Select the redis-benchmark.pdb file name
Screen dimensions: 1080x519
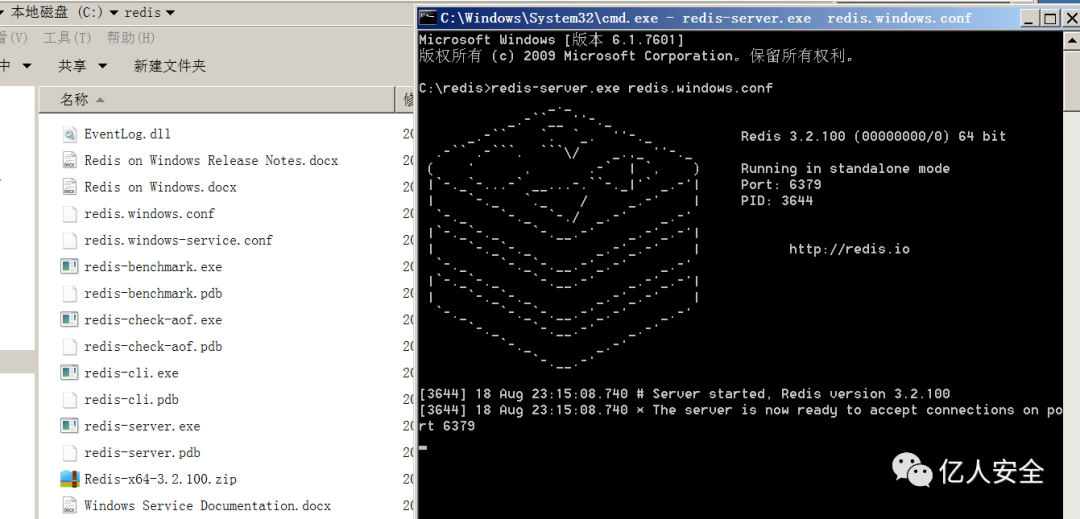coord(153,293)
